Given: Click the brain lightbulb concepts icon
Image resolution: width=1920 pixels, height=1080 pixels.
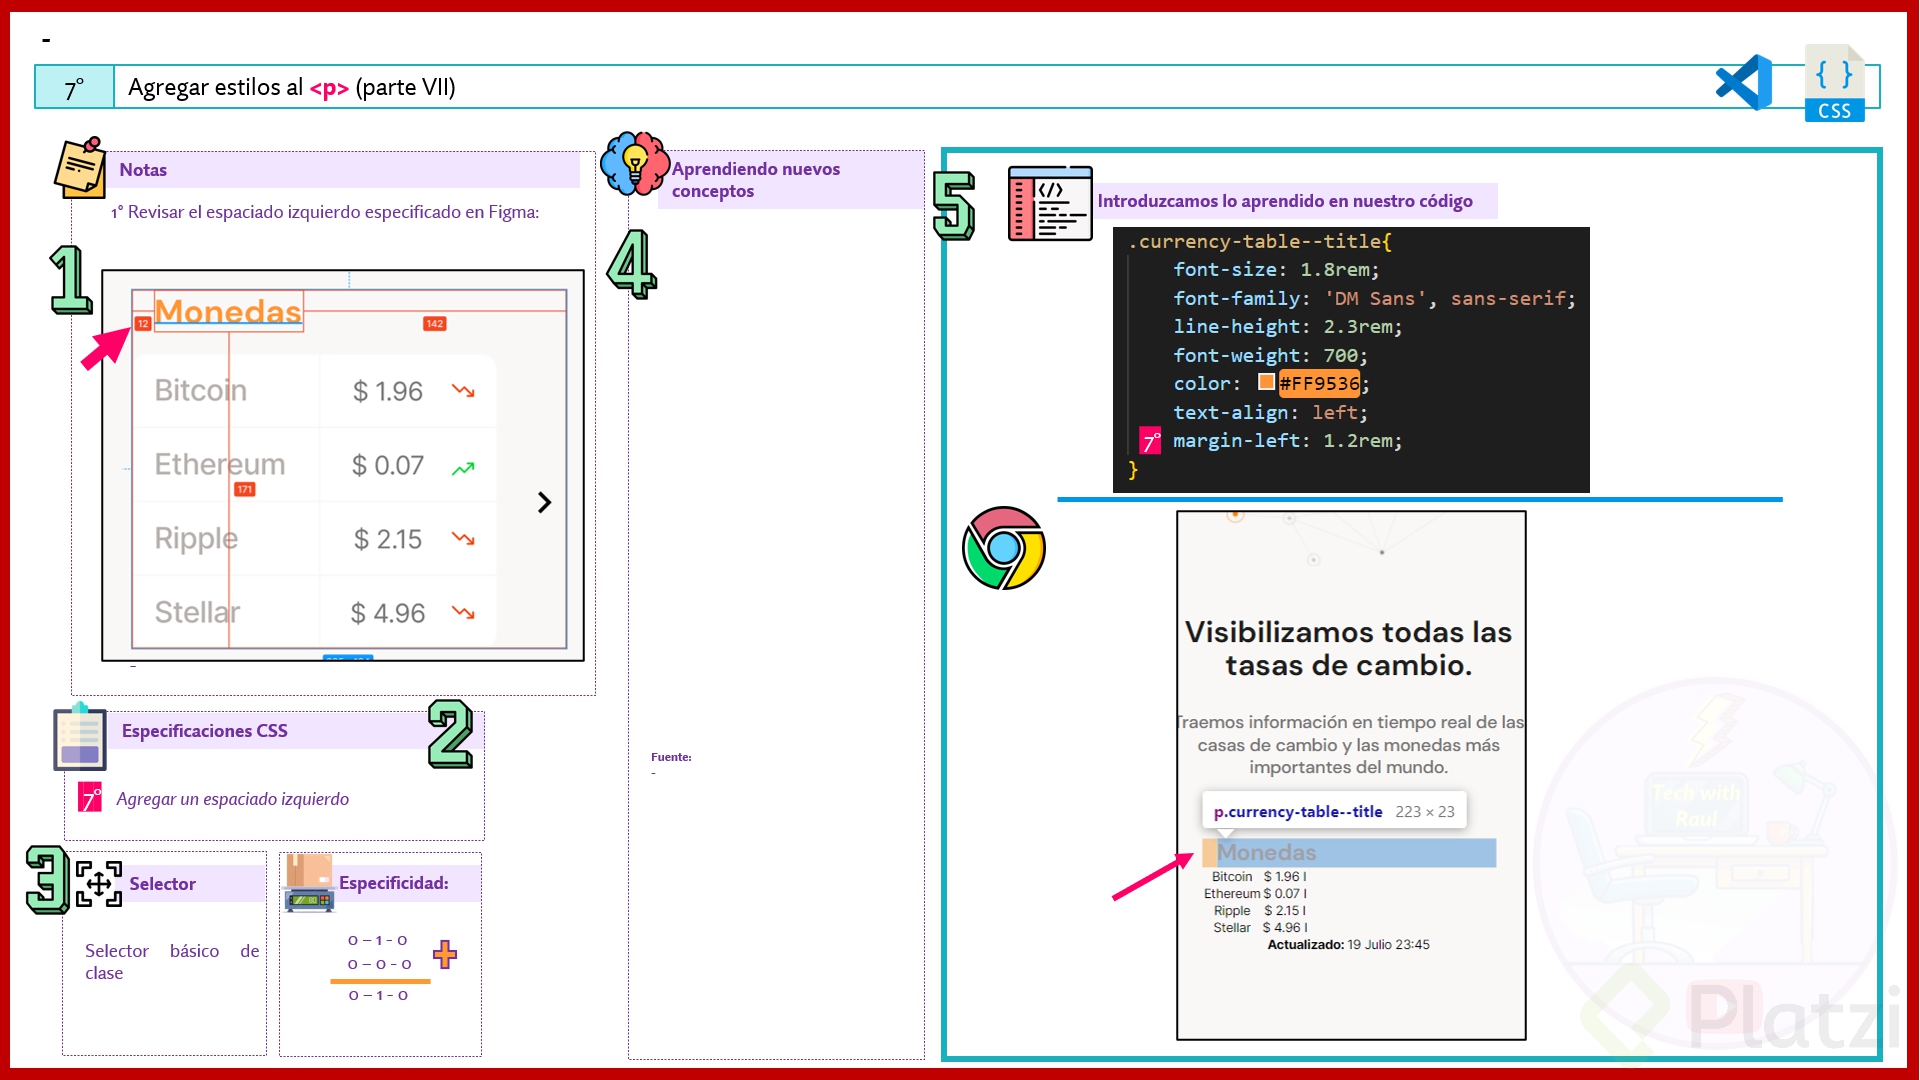Looking at the screenshot, I should coord(635,163).
